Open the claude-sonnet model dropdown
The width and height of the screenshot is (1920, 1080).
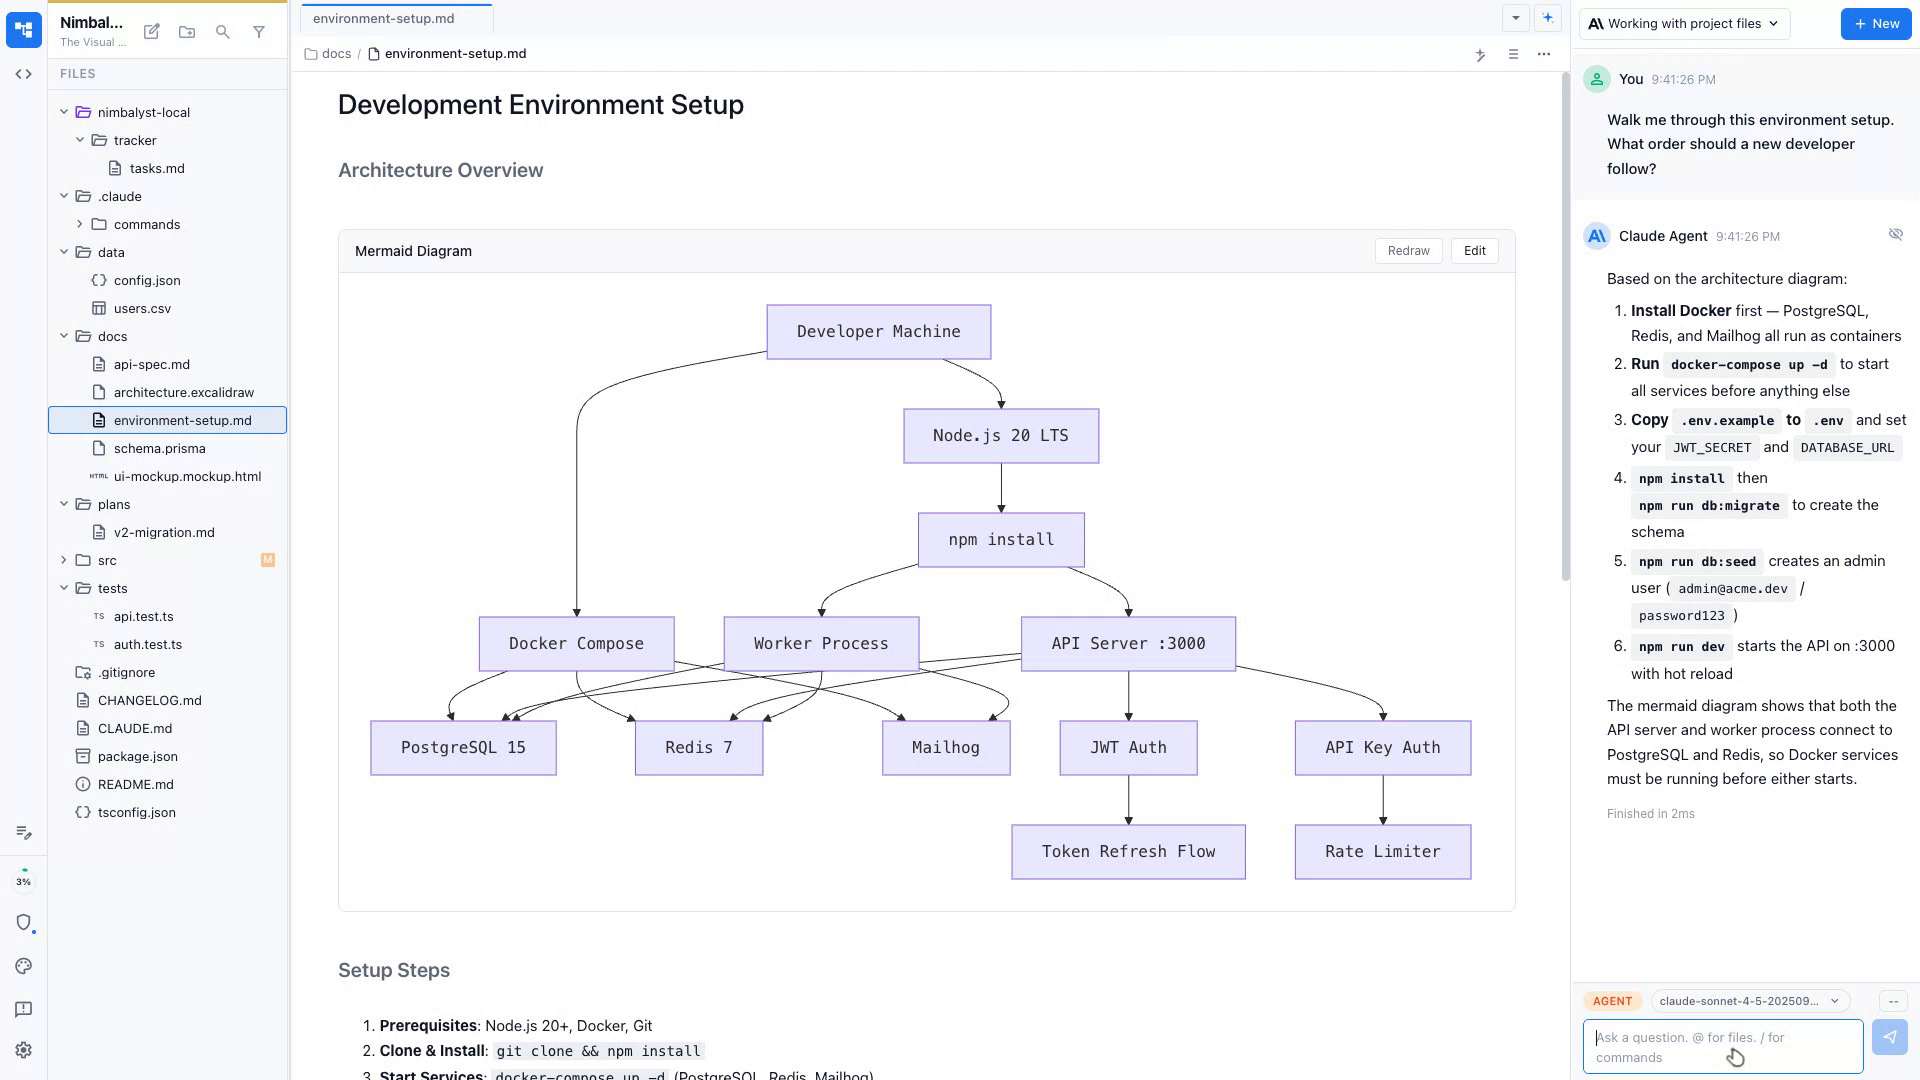(x=1749, y=1001)
